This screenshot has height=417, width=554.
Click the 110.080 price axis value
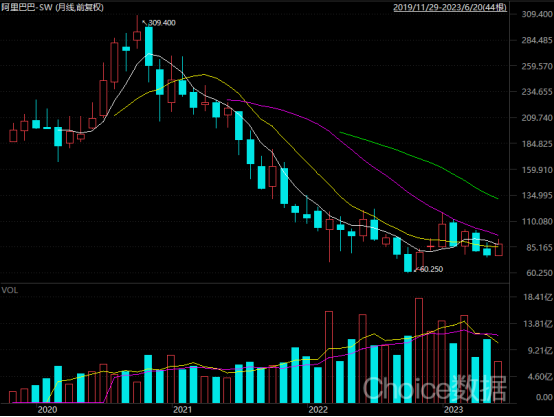537,222
